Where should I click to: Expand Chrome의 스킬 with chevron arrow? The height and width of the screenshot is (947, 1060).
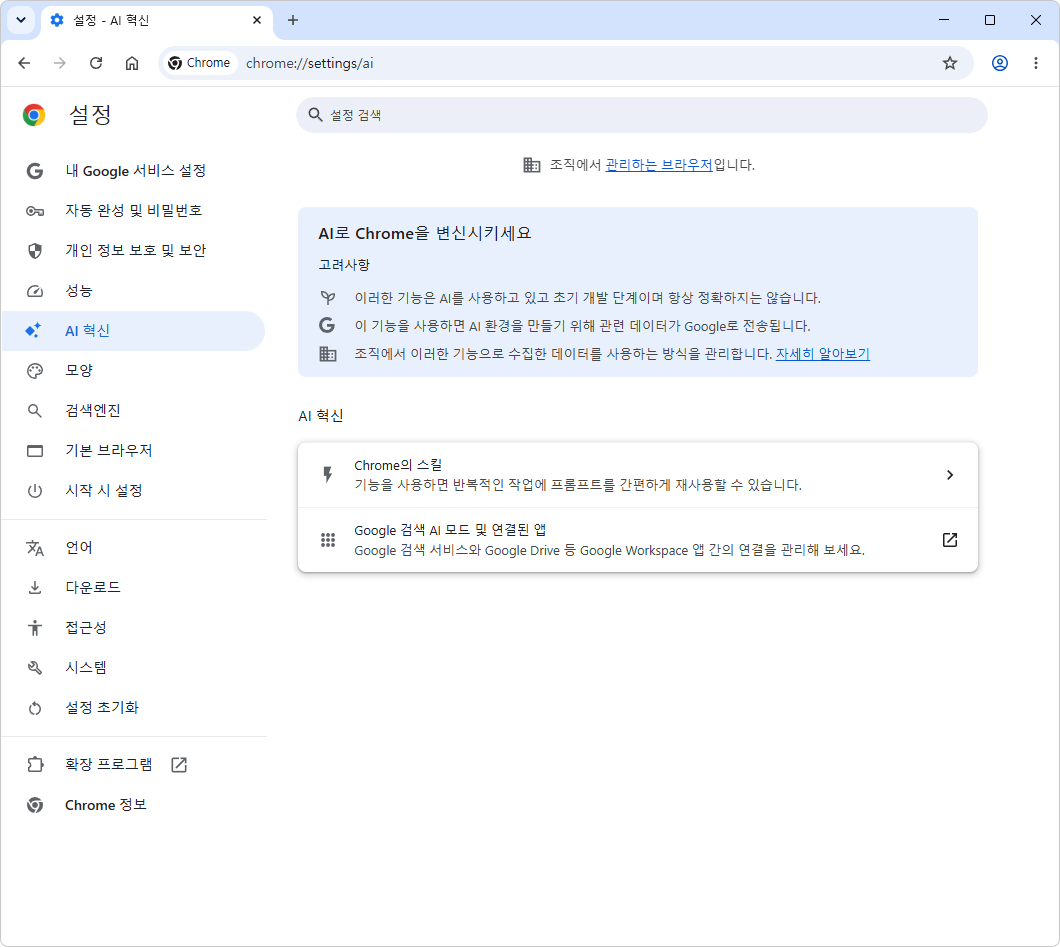click(950, 475)
